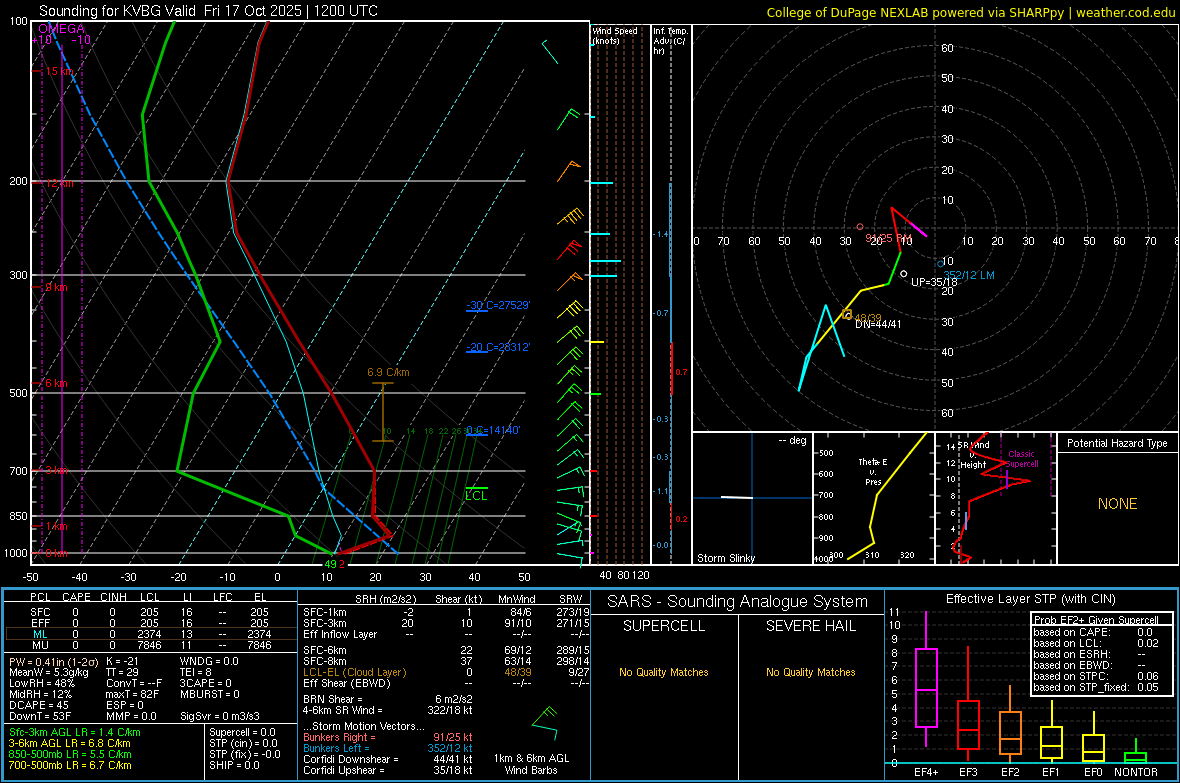The image size is (1180, 783).
Task: Click the 'based on STPC:' probability row
Action: click(x=1096, y=676)
